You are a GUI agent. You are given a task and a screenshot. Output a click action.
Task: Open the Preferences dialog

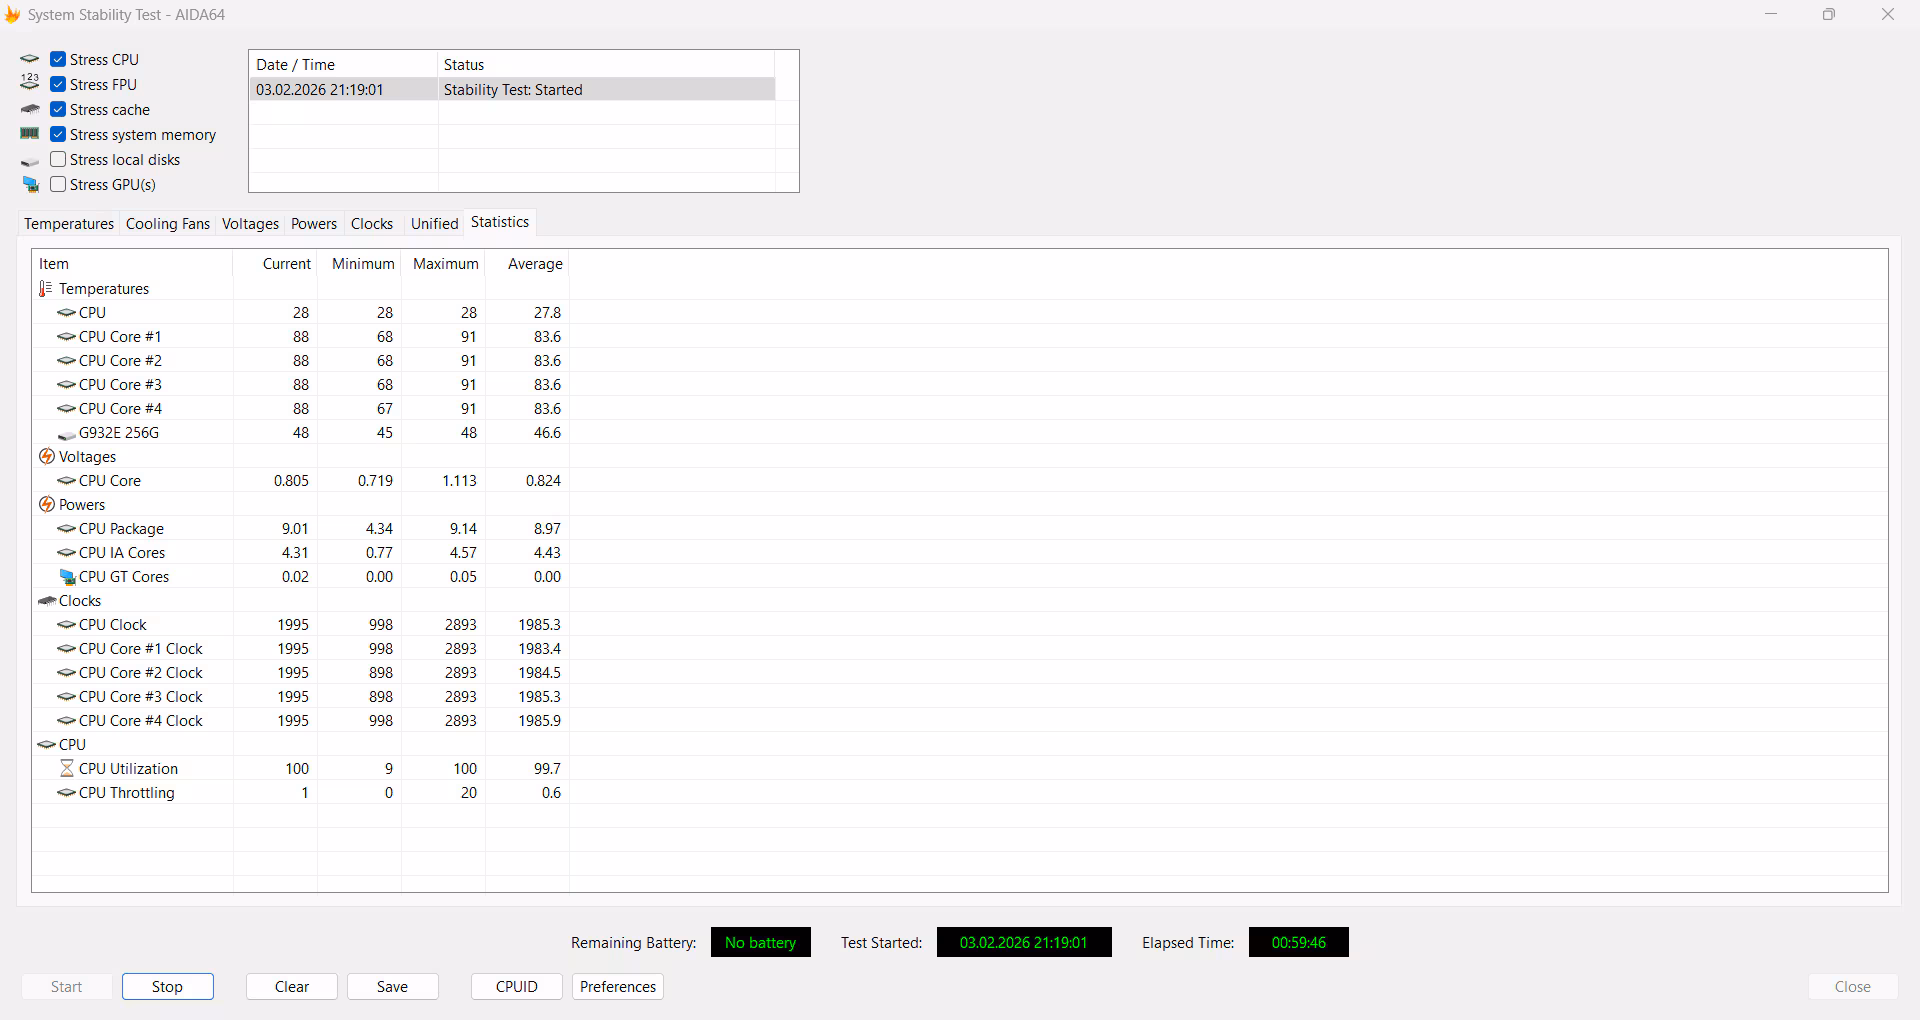point(617,987)
